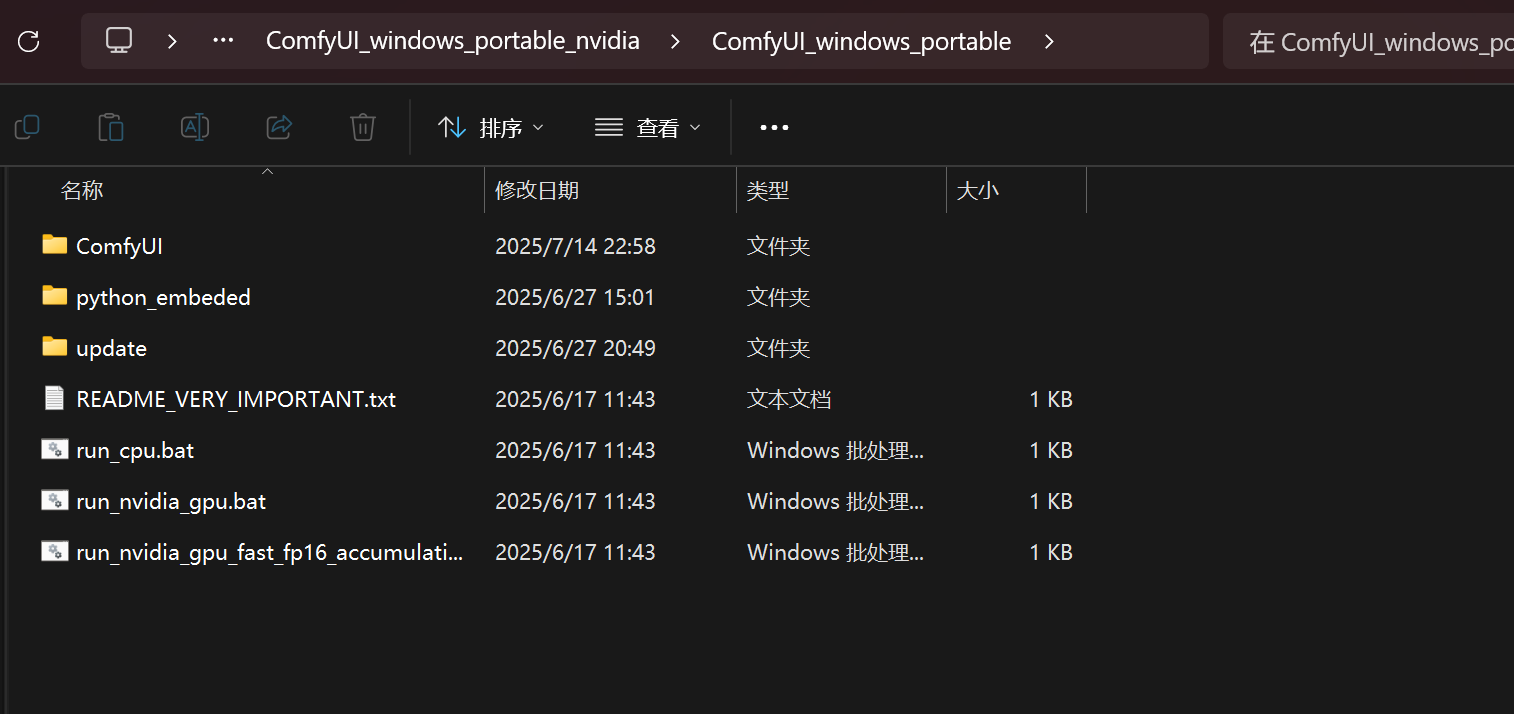Sort by 名称 column header

coord(82,190)
